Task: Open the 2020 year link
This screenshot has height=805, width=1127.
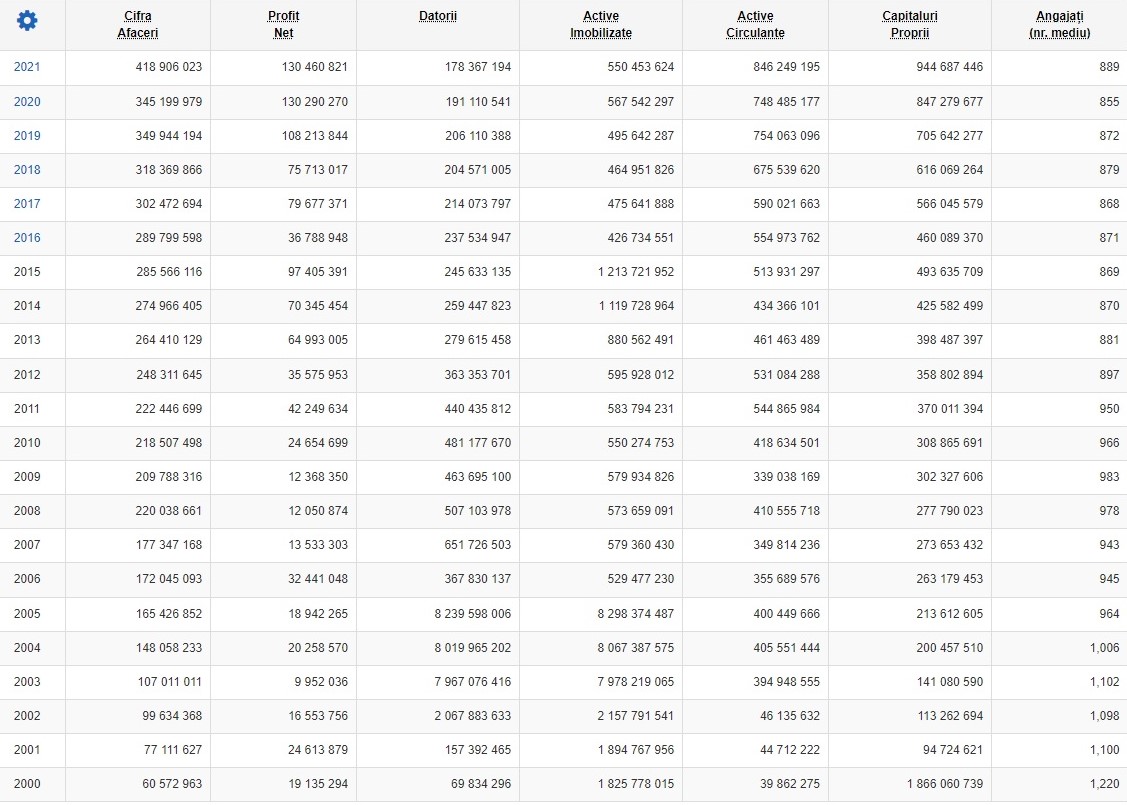Action: pos(27,101)
